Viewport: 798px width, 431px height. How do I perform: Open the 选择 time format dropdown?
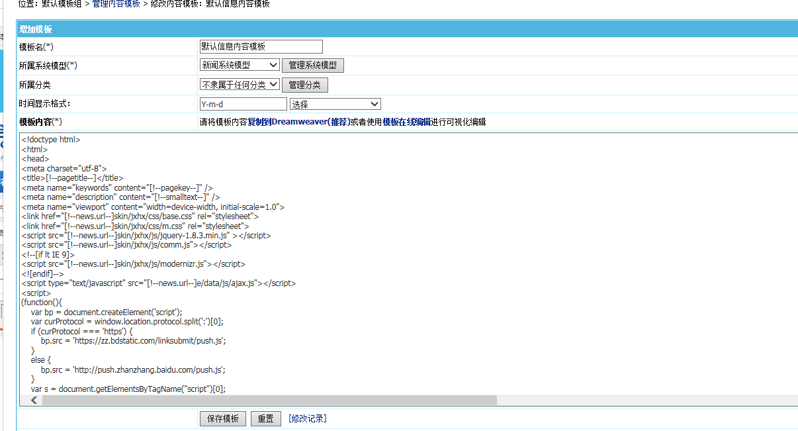[x=335, y=104]
